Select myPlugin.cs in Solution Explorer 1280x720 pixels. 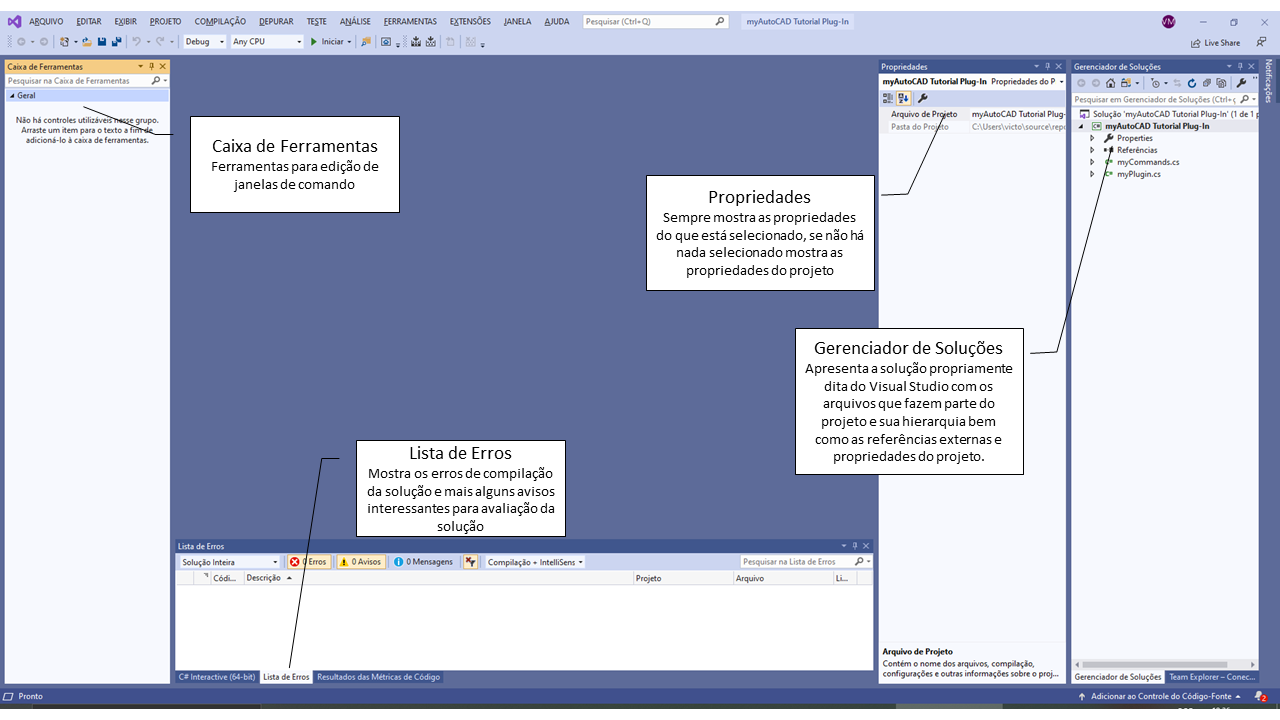point(1136,173)
